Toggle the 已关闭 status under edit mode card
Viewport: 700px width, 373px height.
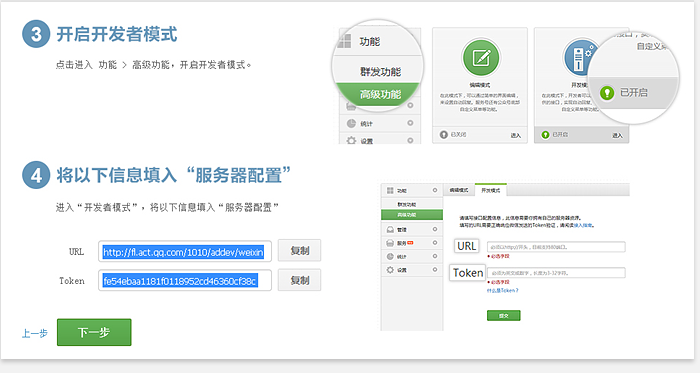[453, 134]
